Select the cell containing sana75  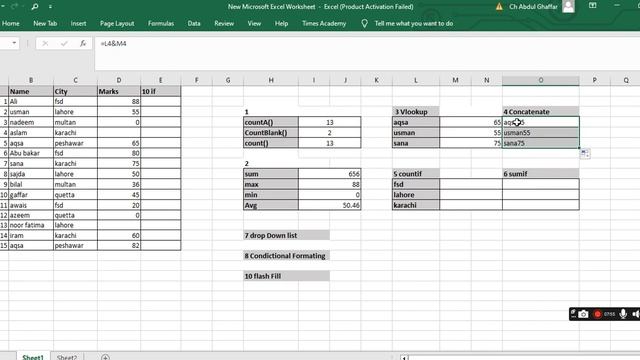[x=540, y=143]
